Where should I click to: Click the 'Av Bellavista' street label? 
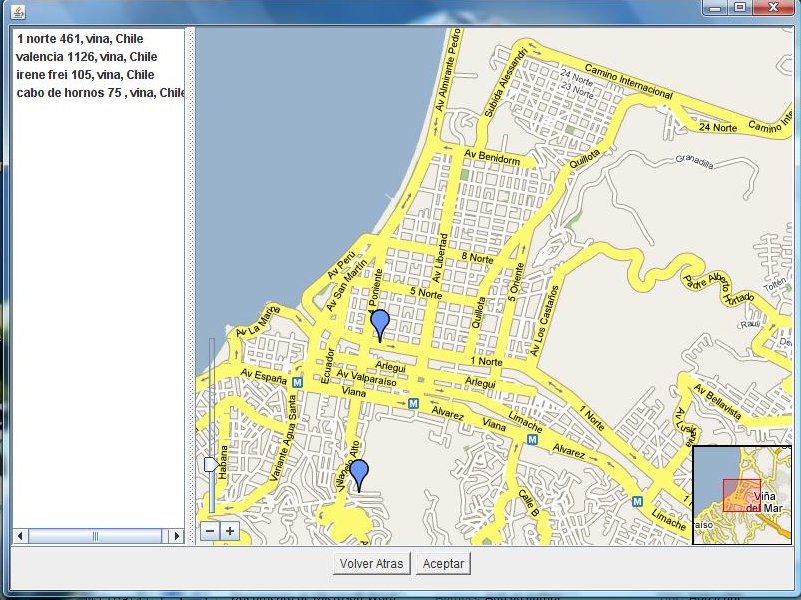click(717, 402)
